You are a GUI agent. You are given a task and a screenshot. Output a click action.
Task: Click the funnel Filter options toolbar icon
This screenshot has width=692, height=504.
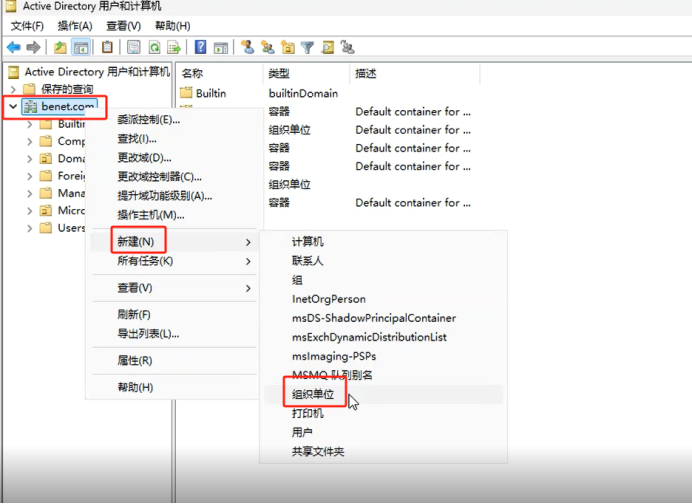pos(307,47)
